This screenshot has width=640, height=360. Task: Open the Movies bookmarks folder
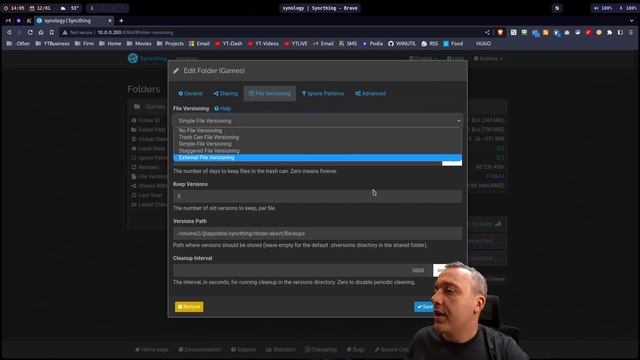tap(139, 43)
